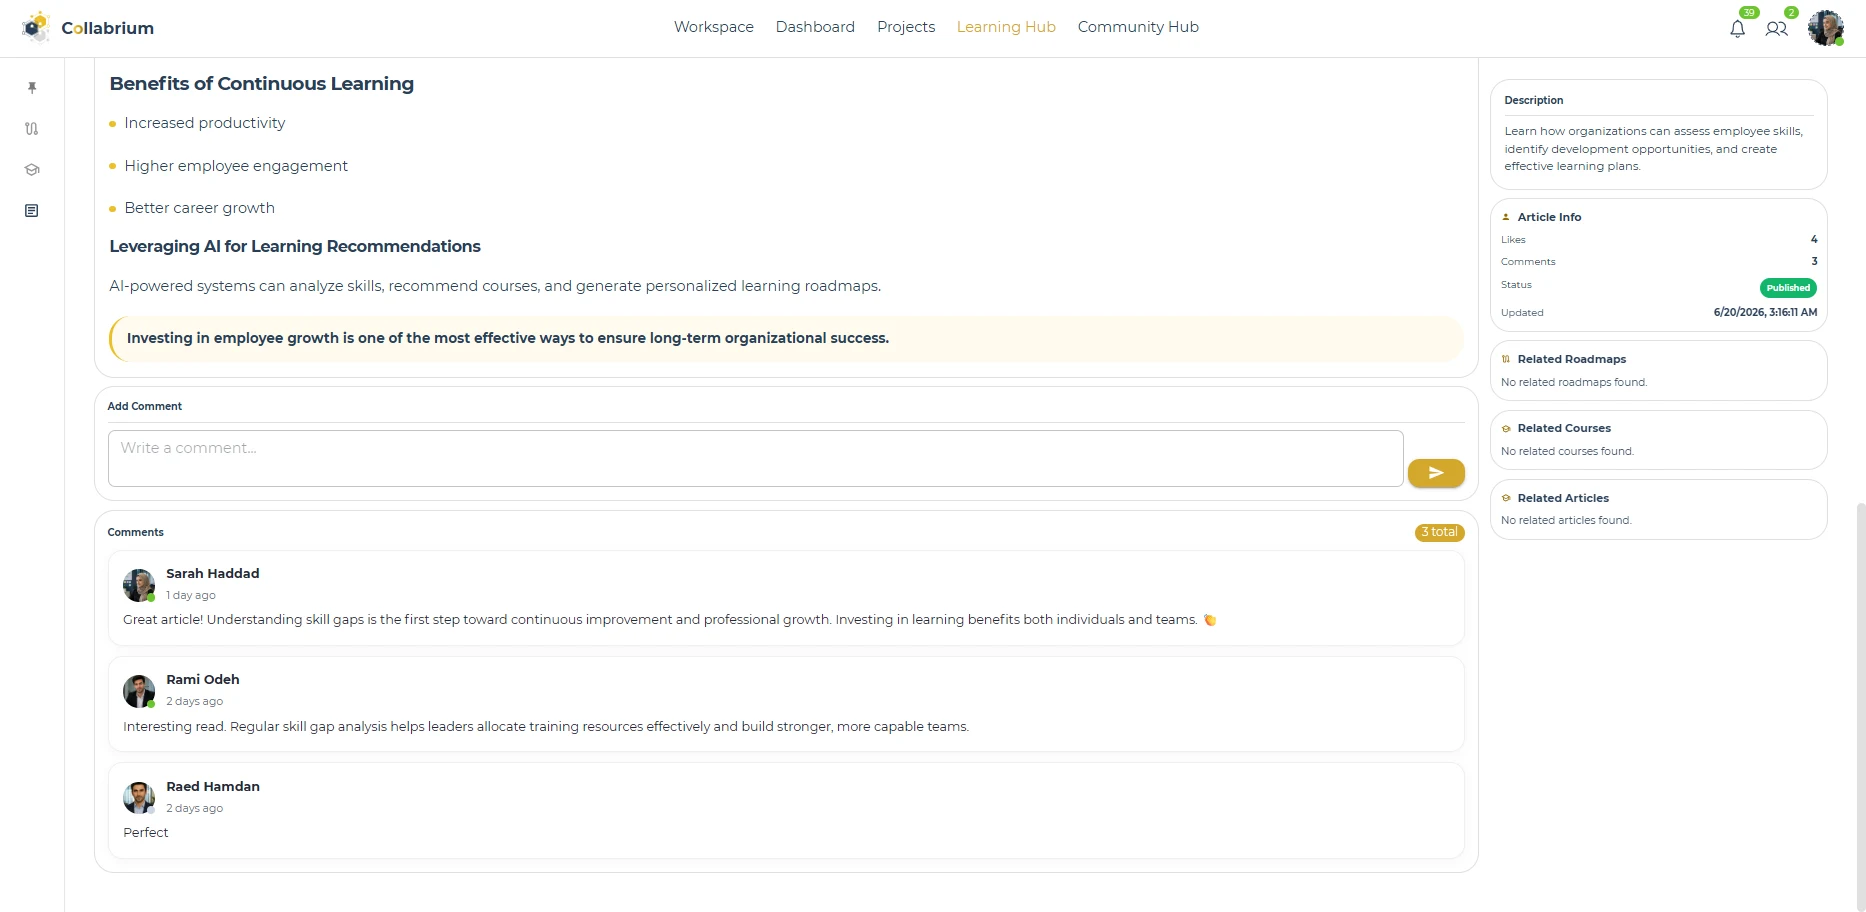Viewport: 1866px width, 912px height.
Task: Select the Learning Hub tab
Action: pos(1006,27)
